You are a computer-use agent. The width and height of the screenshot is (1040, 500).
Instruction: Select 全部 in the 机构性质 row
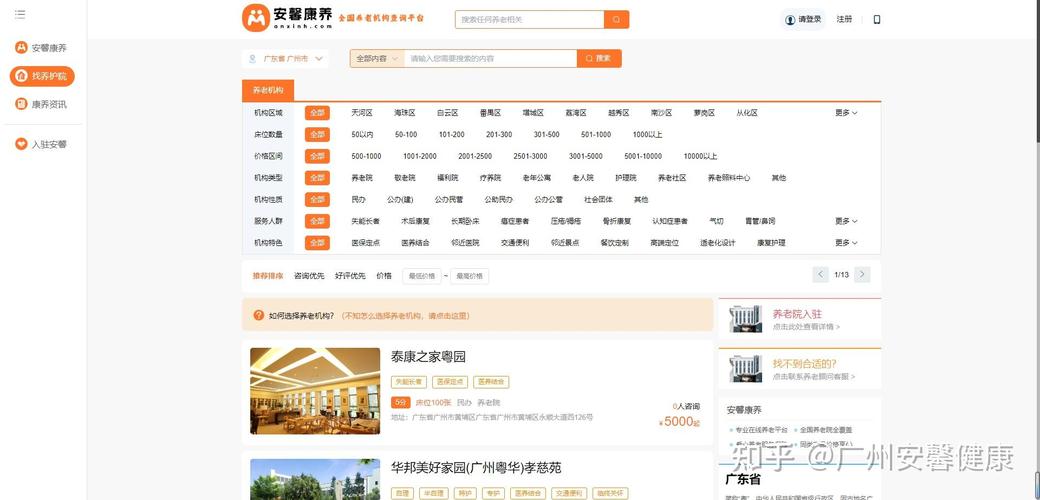[x=317, y=200]
